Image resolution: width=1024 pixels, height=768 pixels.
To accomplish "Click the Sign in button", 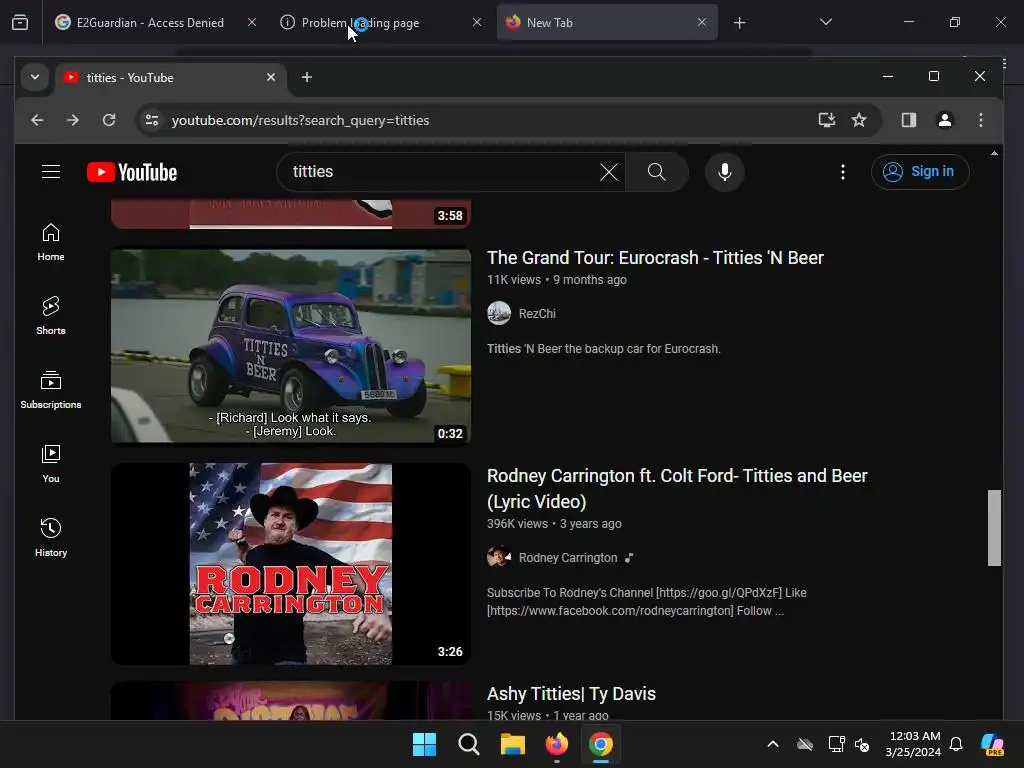I will tap(920, 172).
